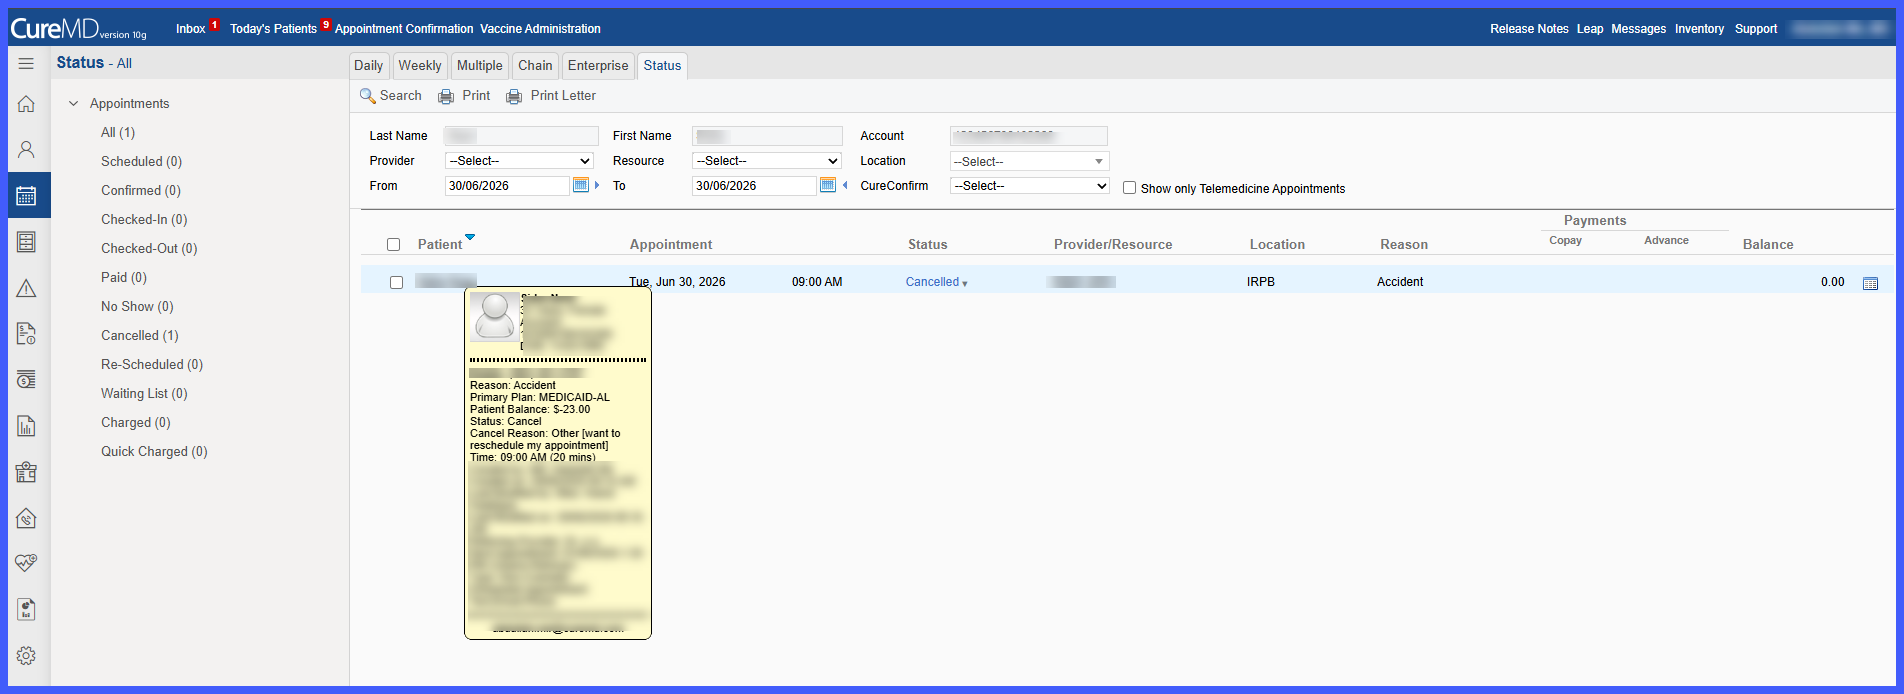Open the Patient person icon in sidebar

pos(26,150)
